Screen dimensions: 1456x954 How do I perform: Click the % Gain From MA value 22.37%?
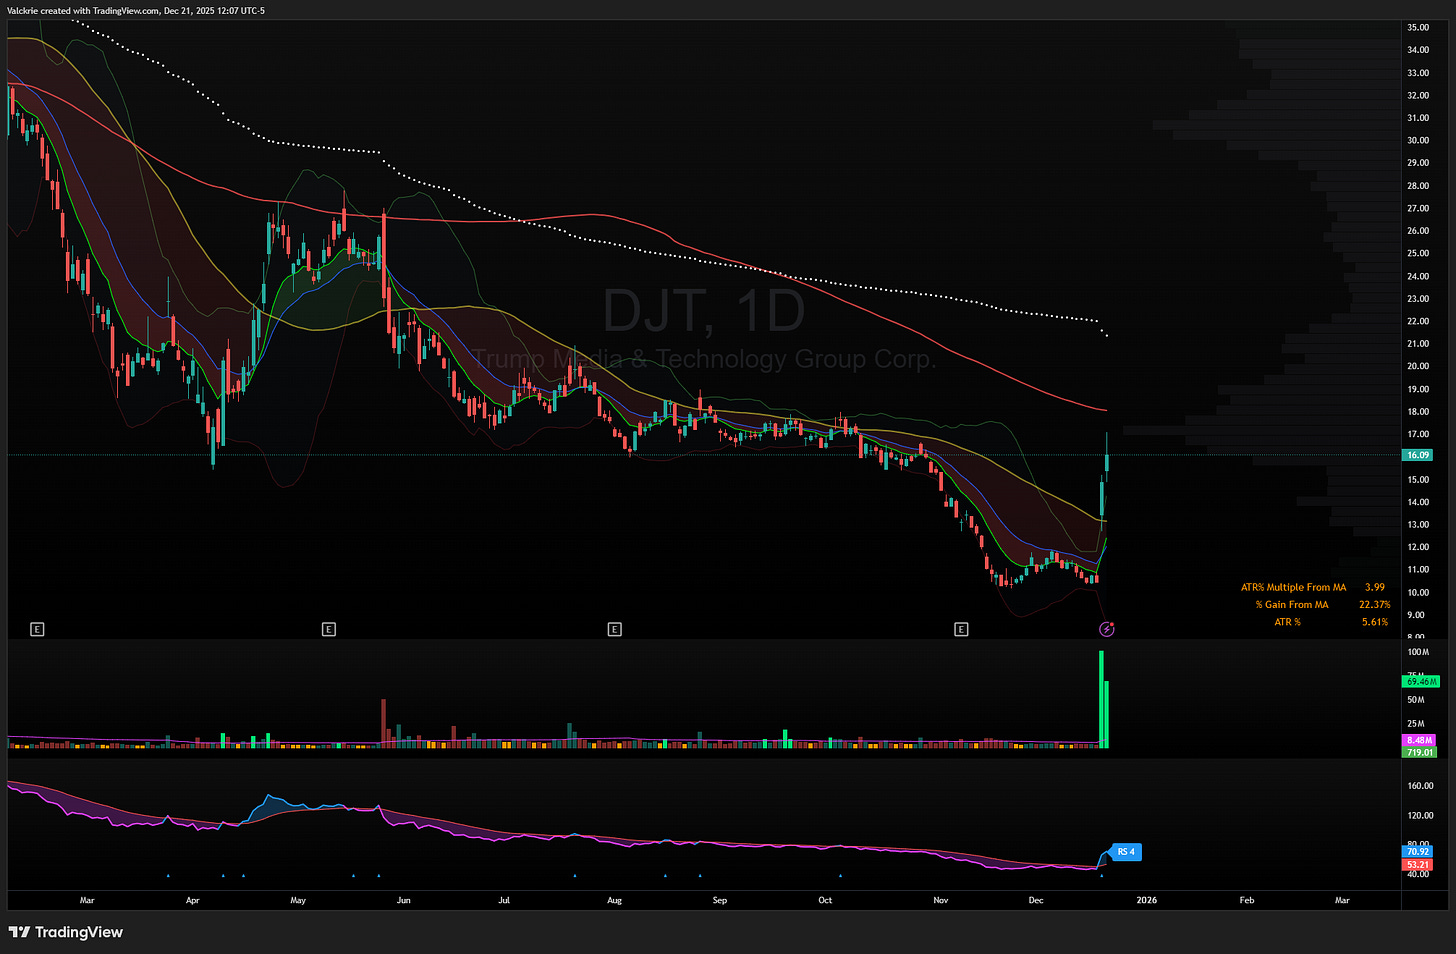click(x=1375, y=604)
